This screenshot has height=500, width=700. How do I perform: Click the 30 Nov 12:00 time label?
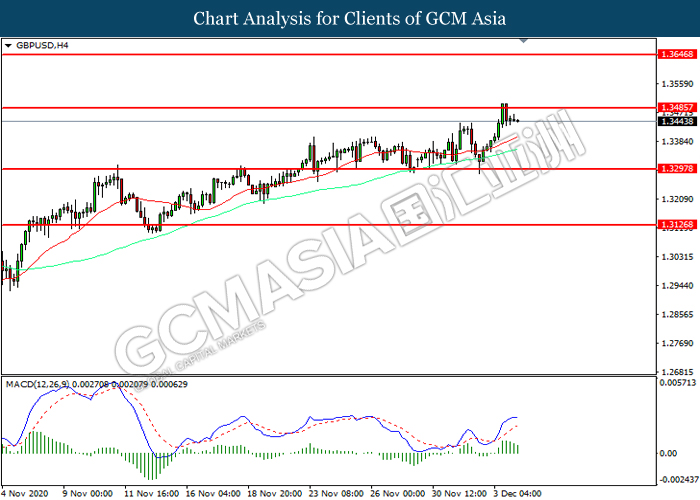459,494
